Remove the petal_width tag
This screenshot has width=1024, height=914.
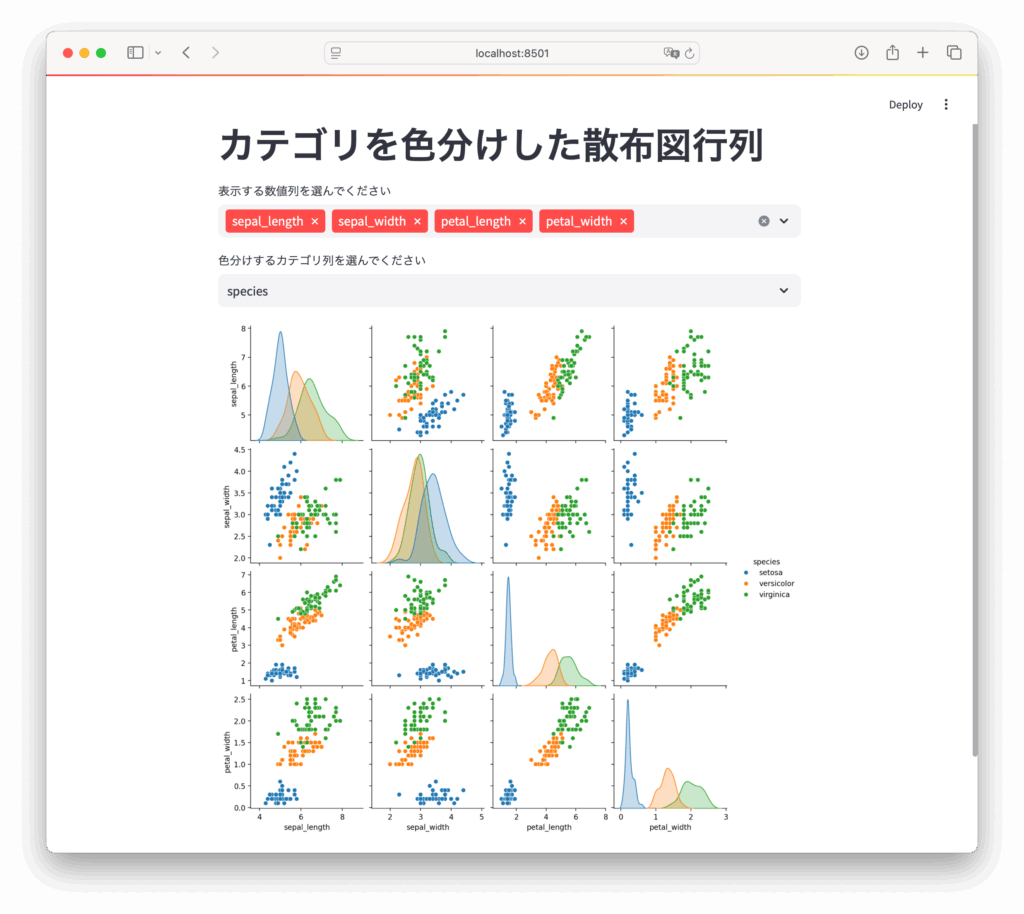point(624,222)
